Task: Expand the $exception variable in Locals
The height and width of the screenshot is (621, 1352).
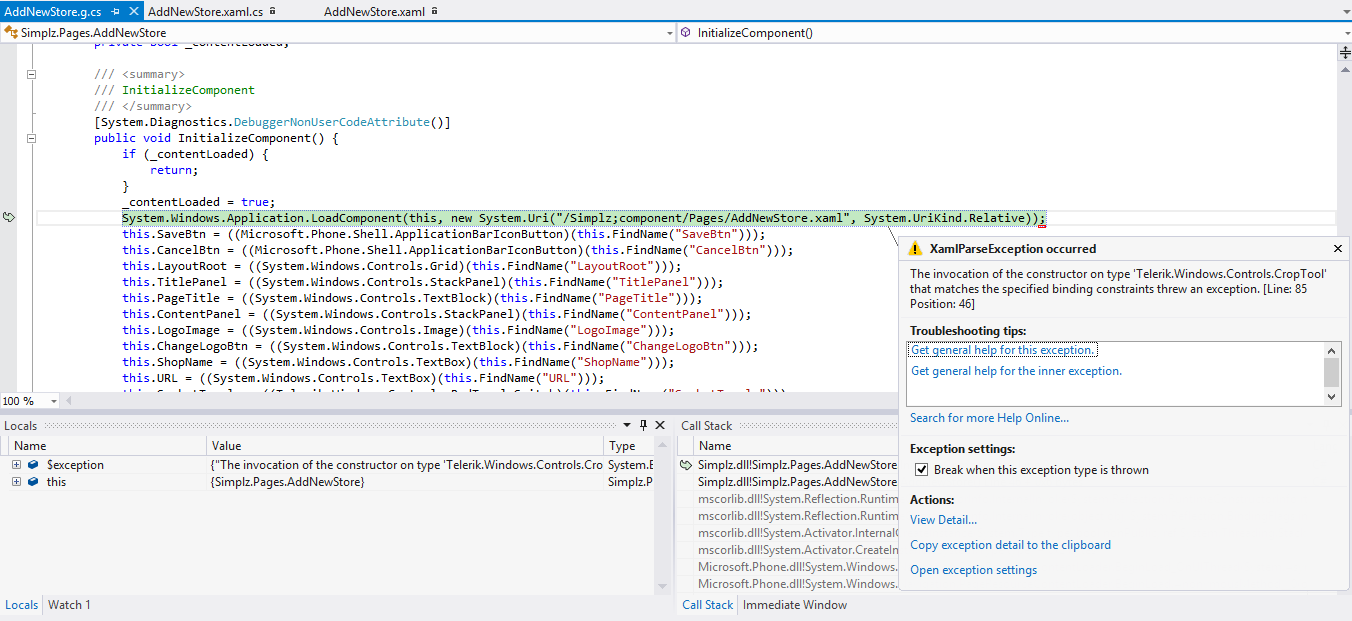Action: 17,465
